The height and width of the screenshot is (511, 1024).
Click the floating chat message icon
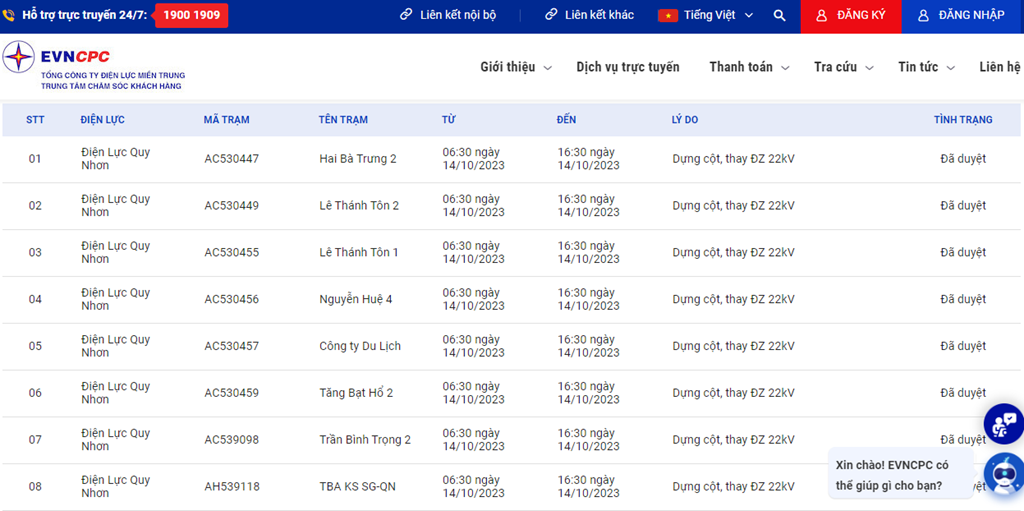1003,423
